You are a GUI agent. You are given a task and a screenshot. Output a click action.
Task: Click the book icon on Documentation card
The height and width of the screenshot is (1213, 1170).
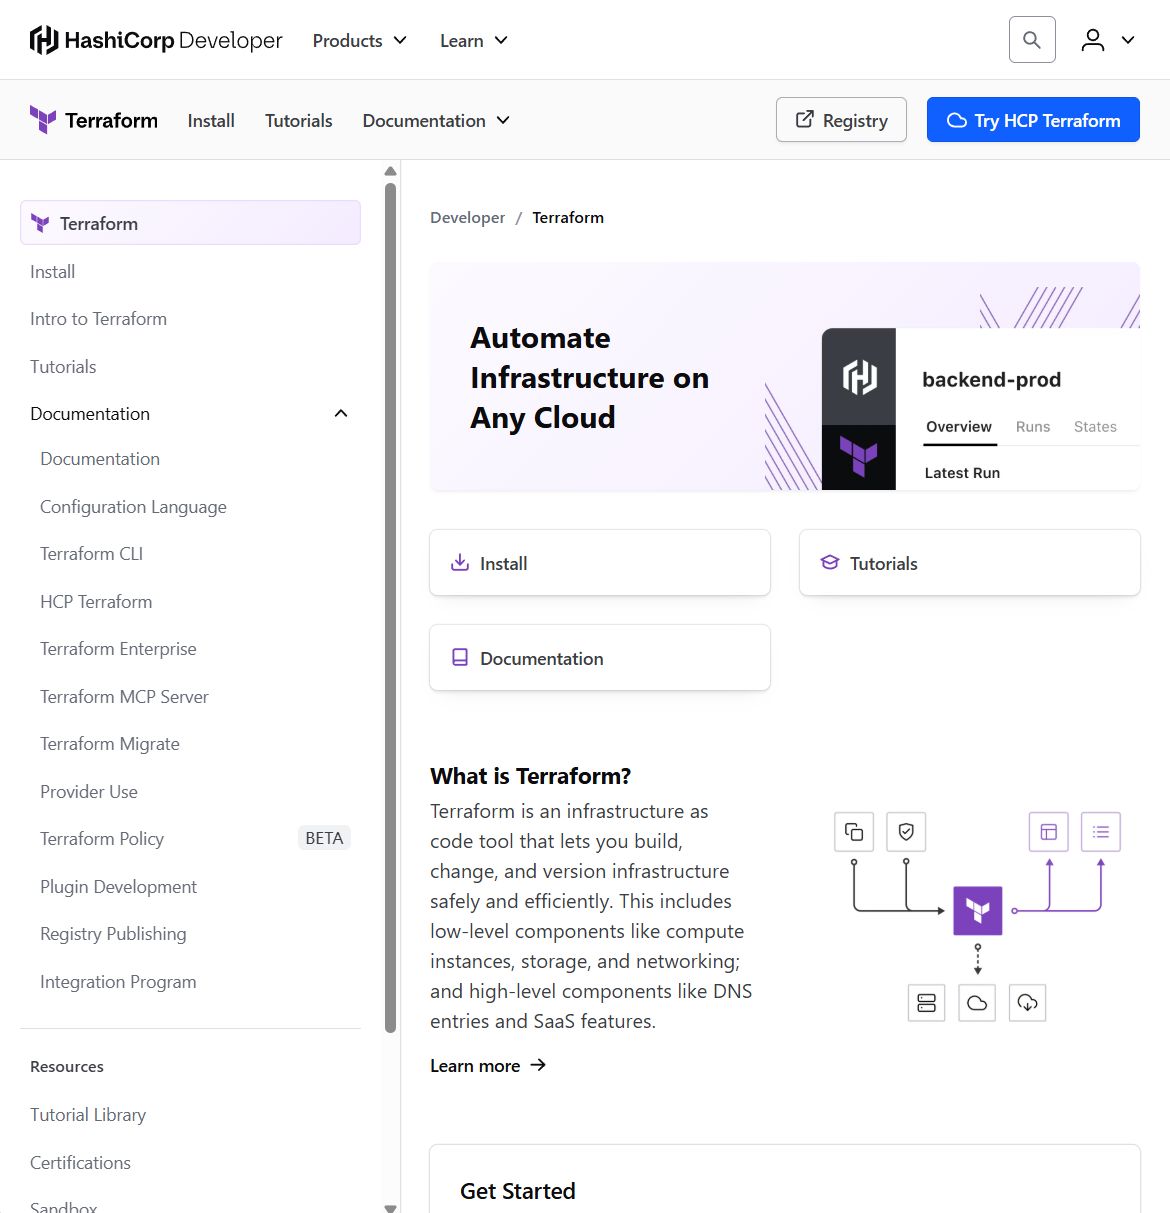click(x=460, y=657)
